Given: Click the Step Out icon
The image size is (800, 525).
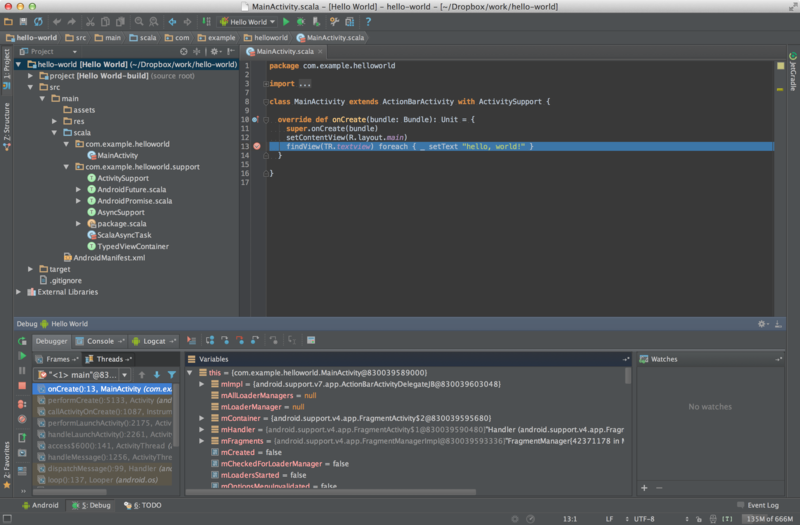Looking at the screenshot, I should [x=255, y=340].
